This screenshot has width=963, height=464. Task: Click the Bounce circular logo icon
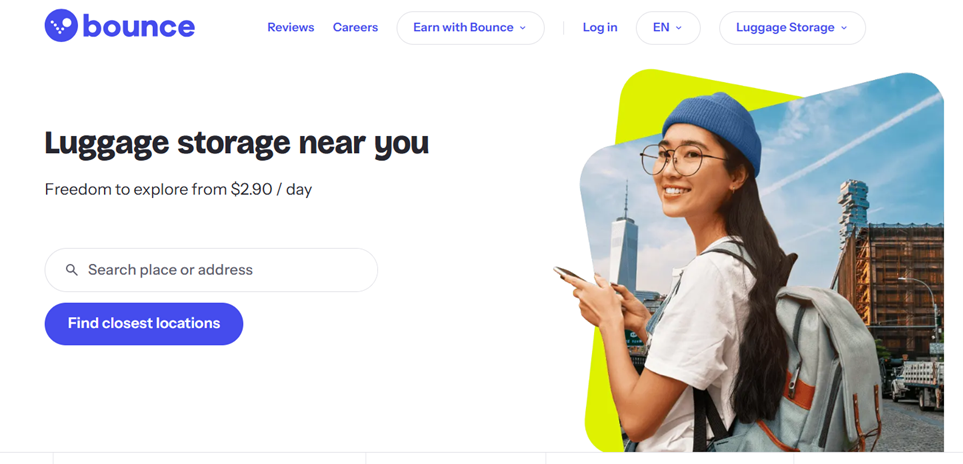[x=61, y=26]
